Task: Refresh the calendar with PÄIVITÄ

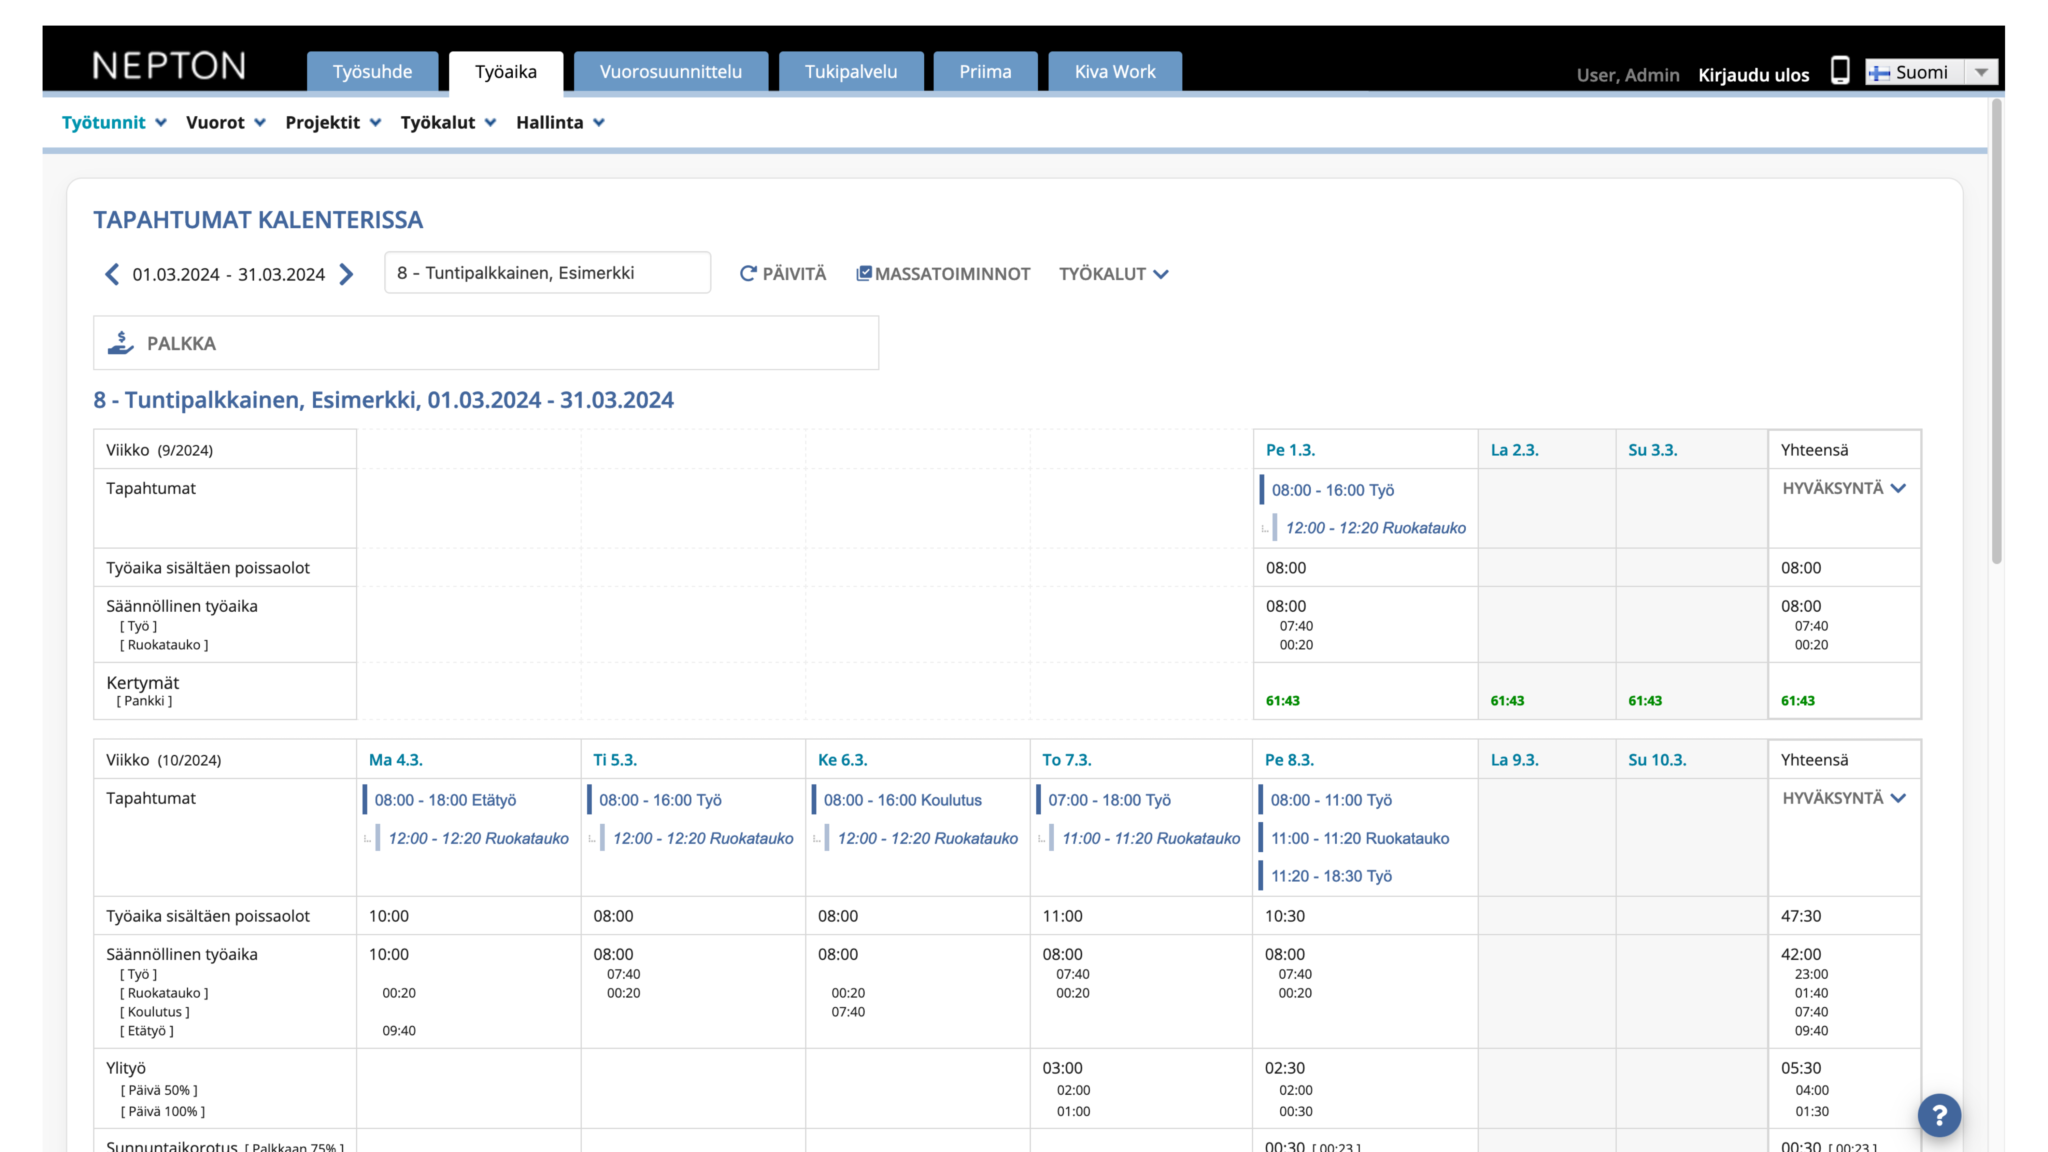Action: pyautogui.click(x=783, y=274)
